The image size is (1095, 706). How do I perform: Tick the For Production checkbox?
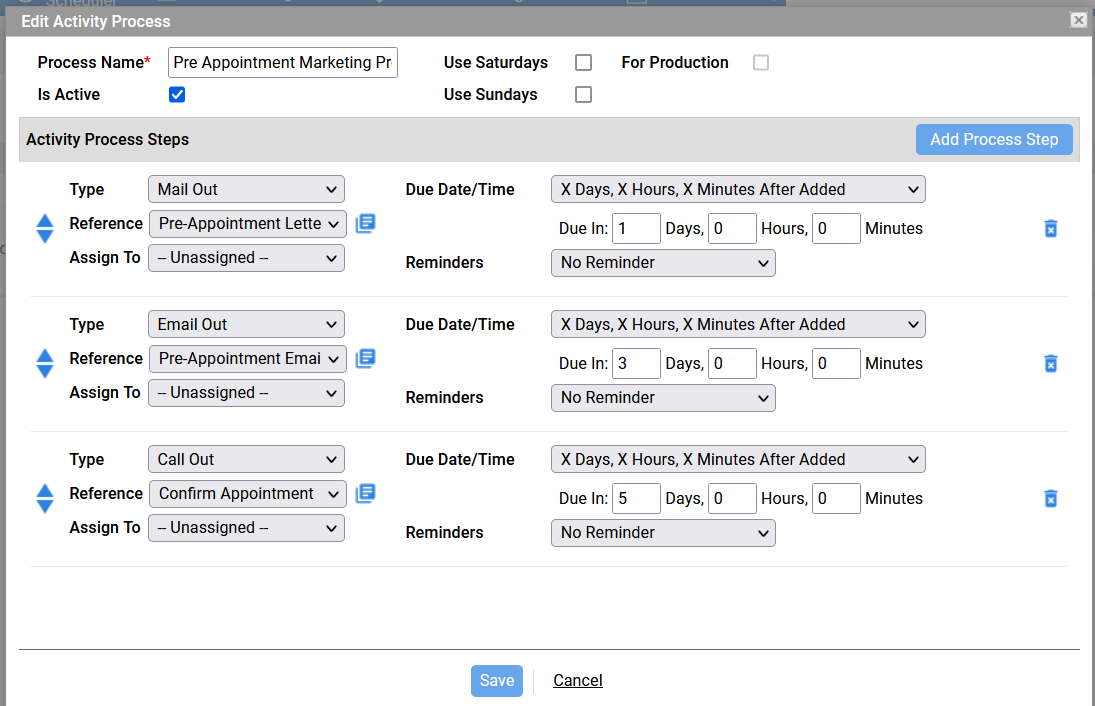click(761, 63)
